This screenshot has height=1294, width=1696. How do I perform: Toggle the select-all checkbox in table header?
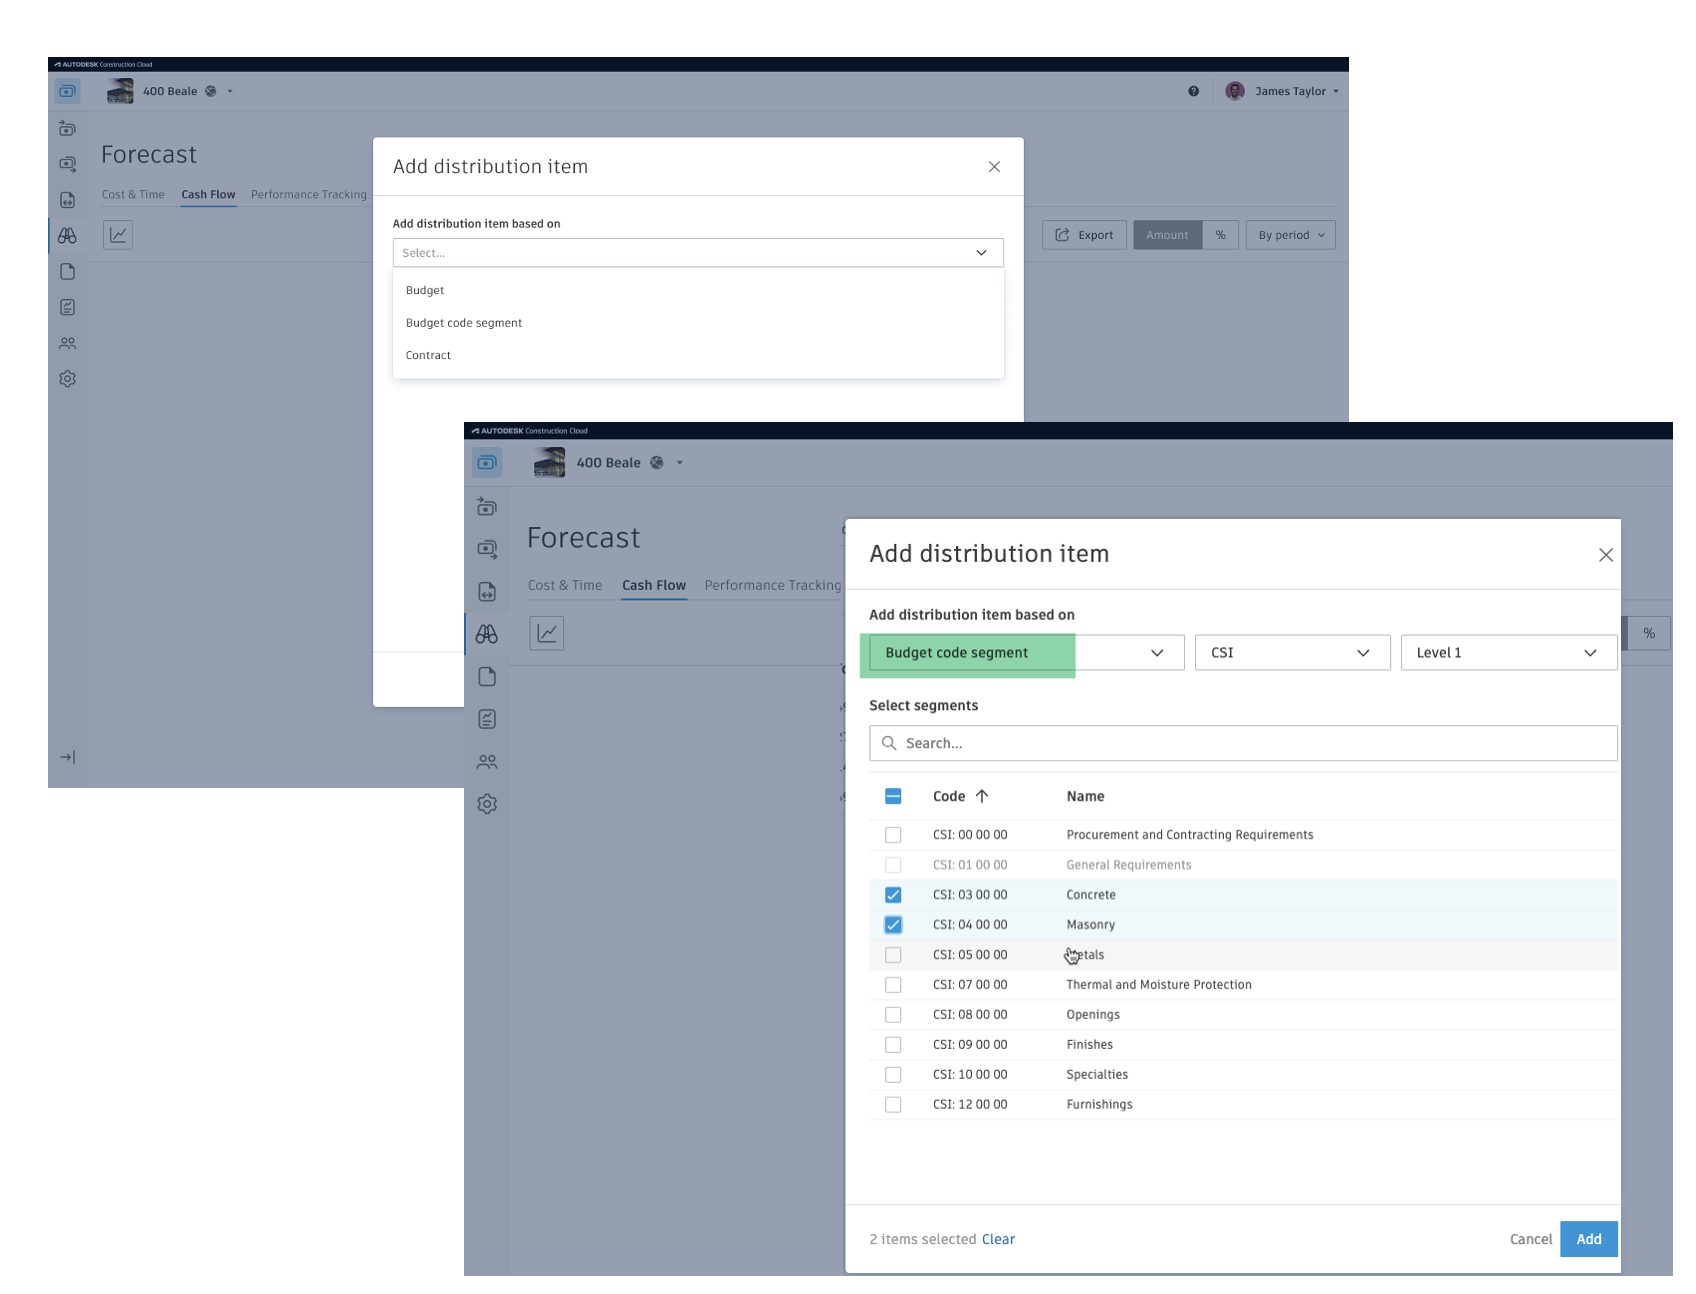click(893, 796)
